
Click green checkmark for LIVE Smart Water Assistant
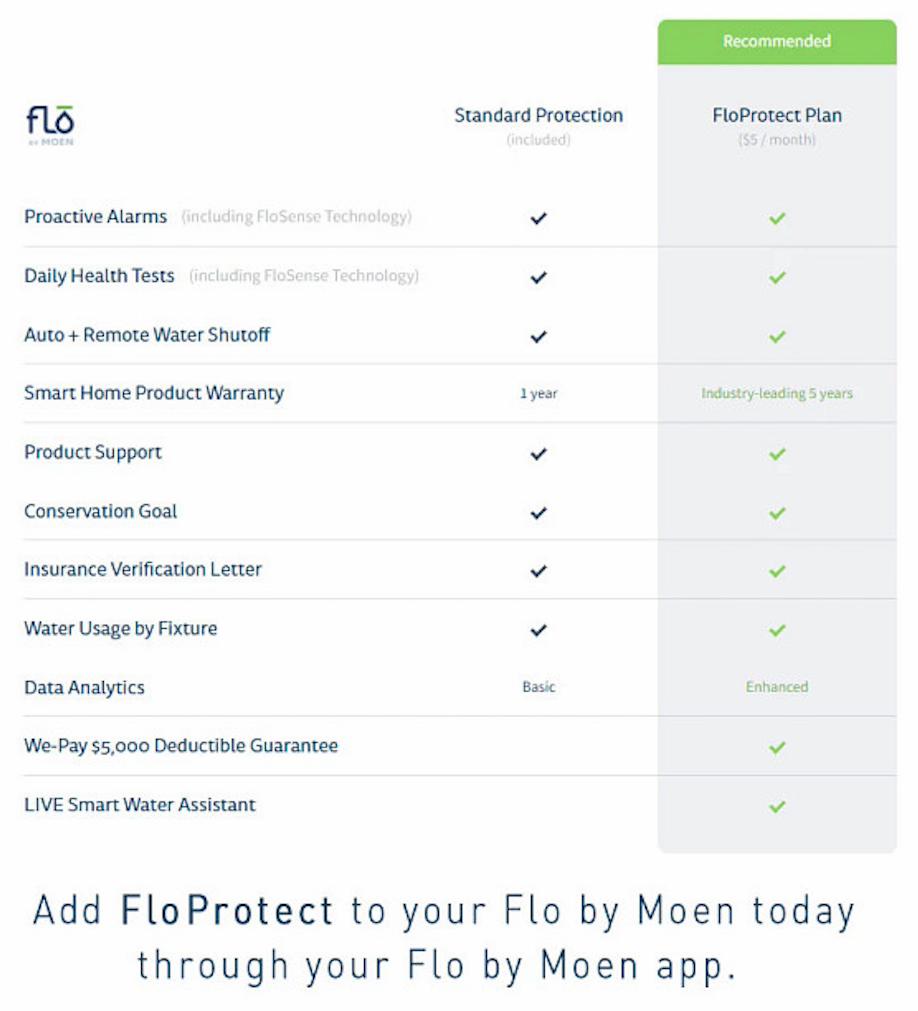[777, 806]
